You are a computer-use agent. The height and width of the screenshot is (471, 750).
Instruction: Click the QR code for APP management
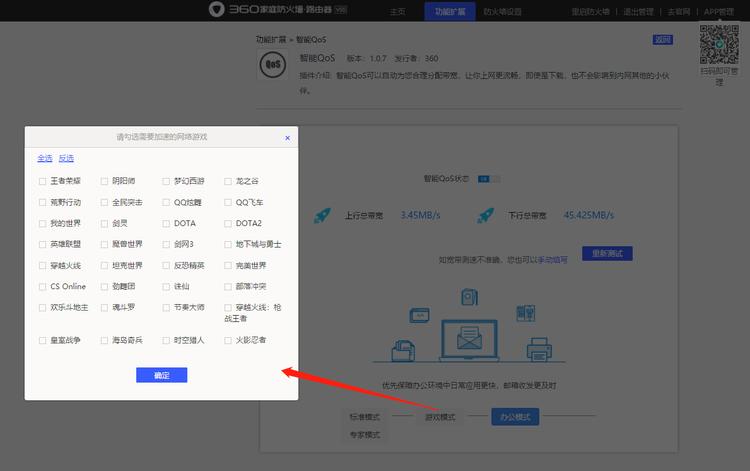[719, 44]
